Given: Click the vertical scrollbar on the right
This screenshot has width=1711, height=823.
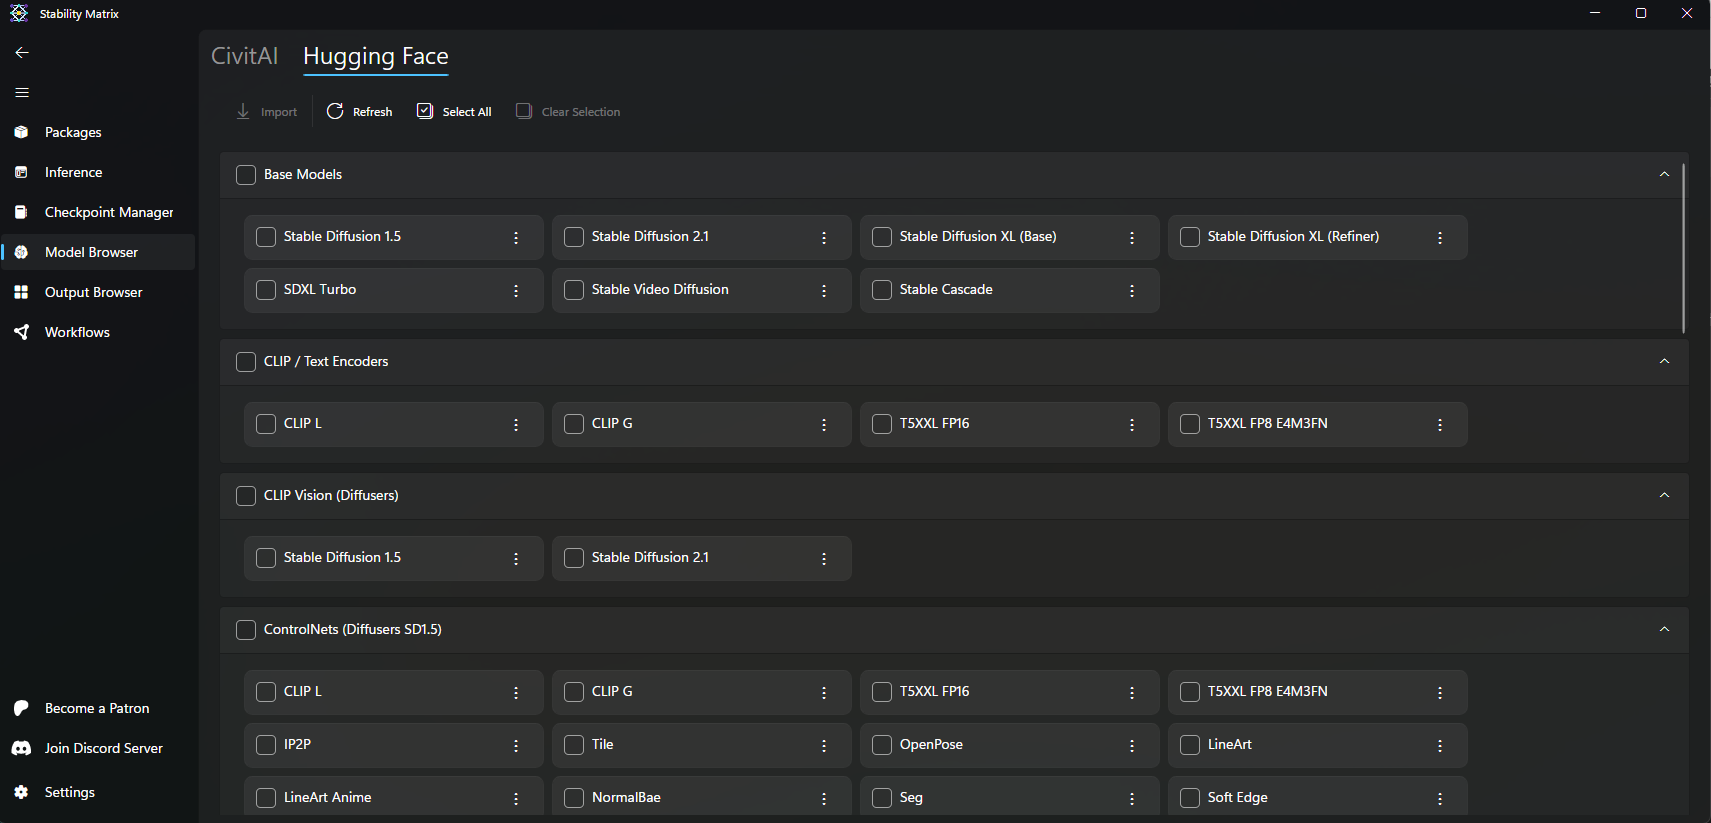Looking at the screenshot, I should coord(1684,248).
